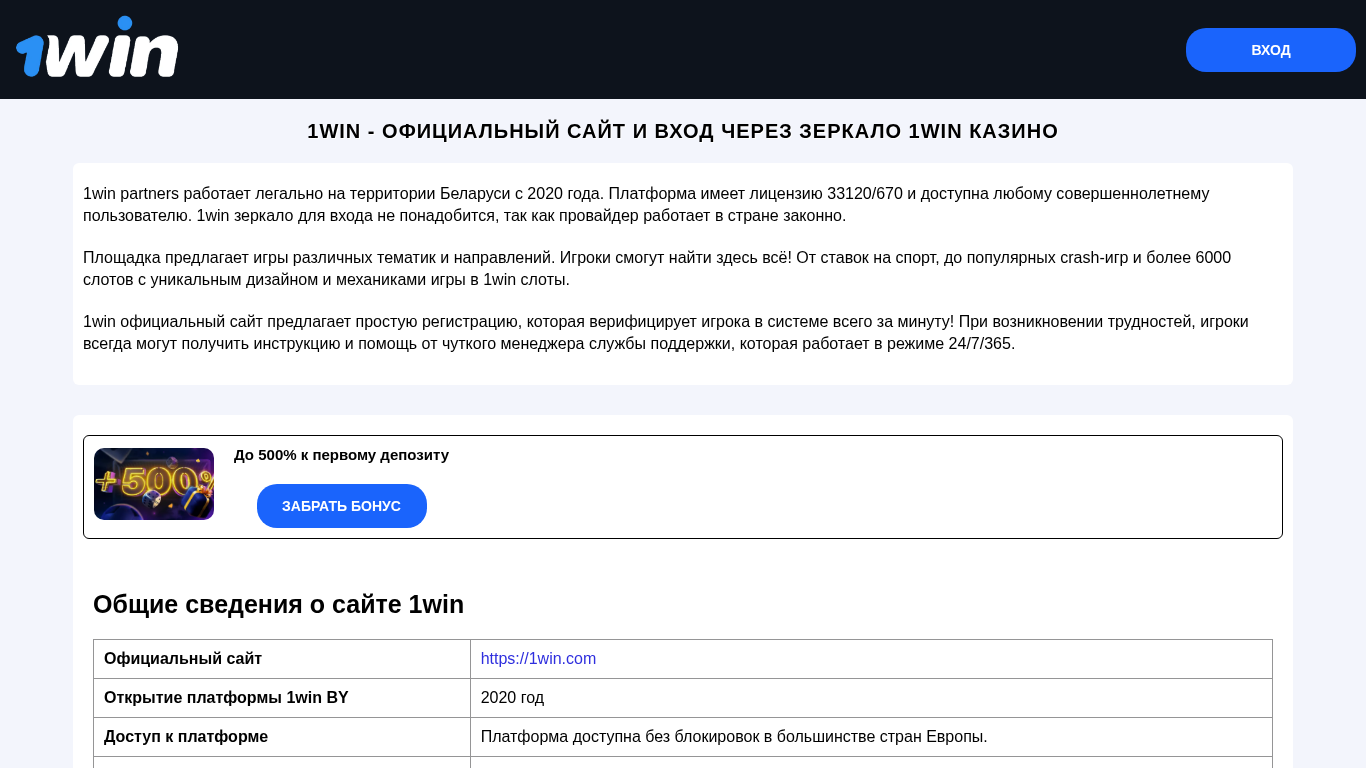Click the 1win logo in the header

[x=97, y=50]
